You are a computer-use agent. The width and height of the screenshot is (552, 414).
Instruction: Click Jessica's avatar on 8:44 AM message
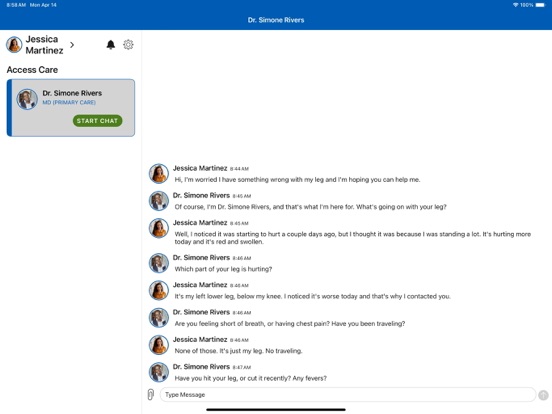159,174
